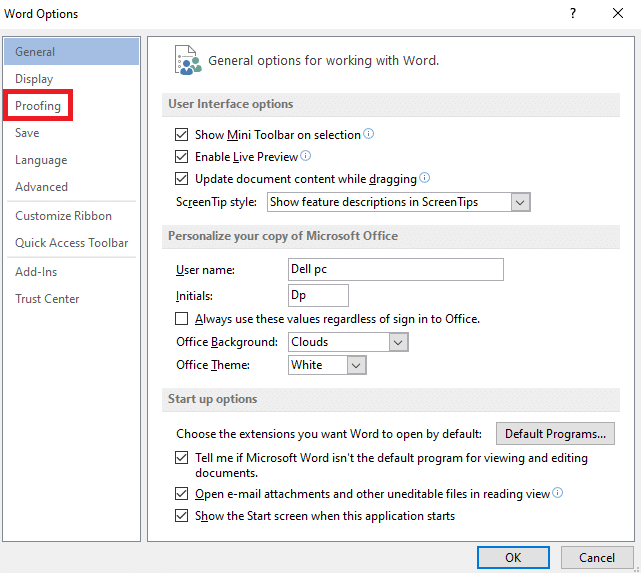Viewport: 641px width, 573px height.
Task: Click the General options people icon
Action: (x=188, y=60)
